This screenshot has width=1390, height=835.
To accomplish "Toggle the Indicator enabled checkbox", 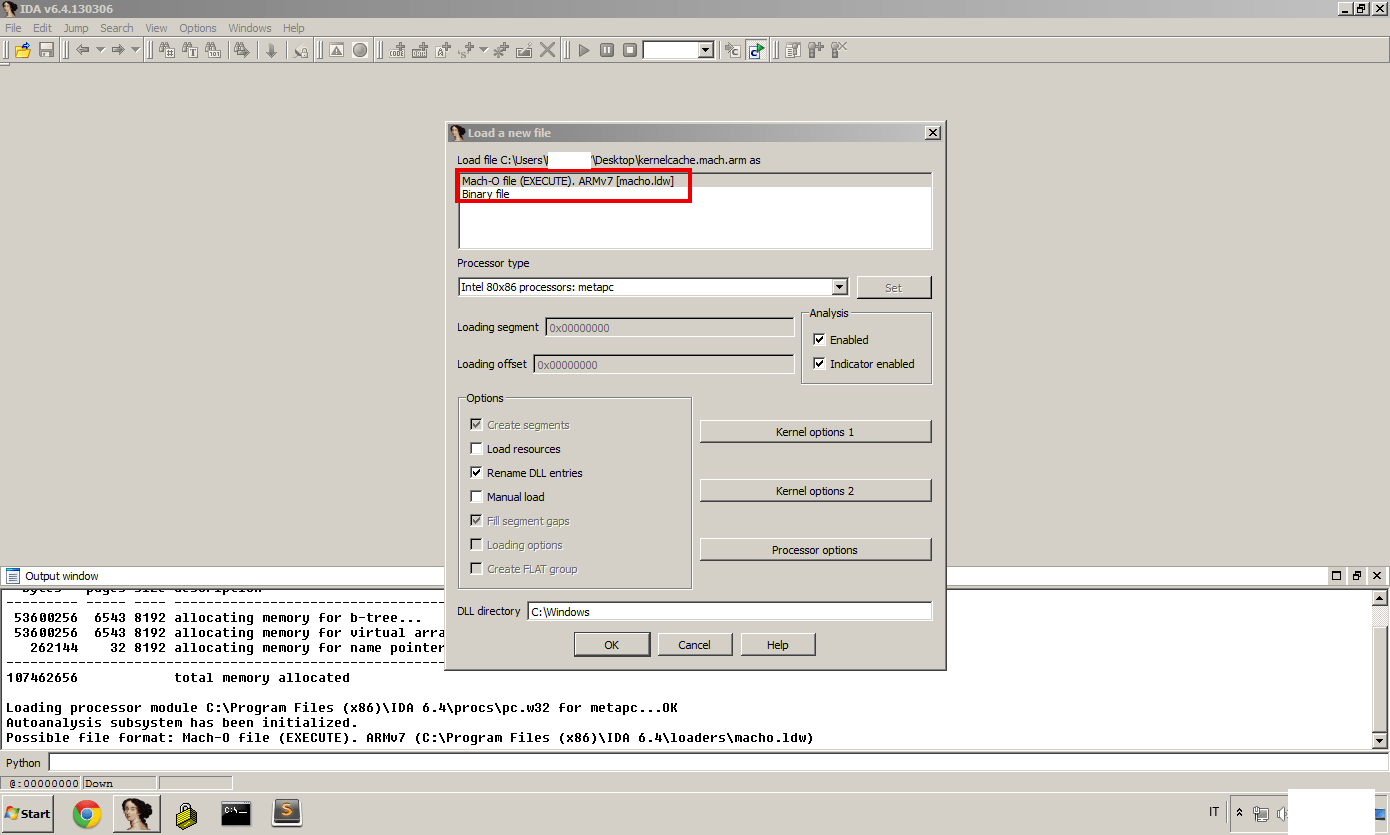I will [x=819, y=364].
